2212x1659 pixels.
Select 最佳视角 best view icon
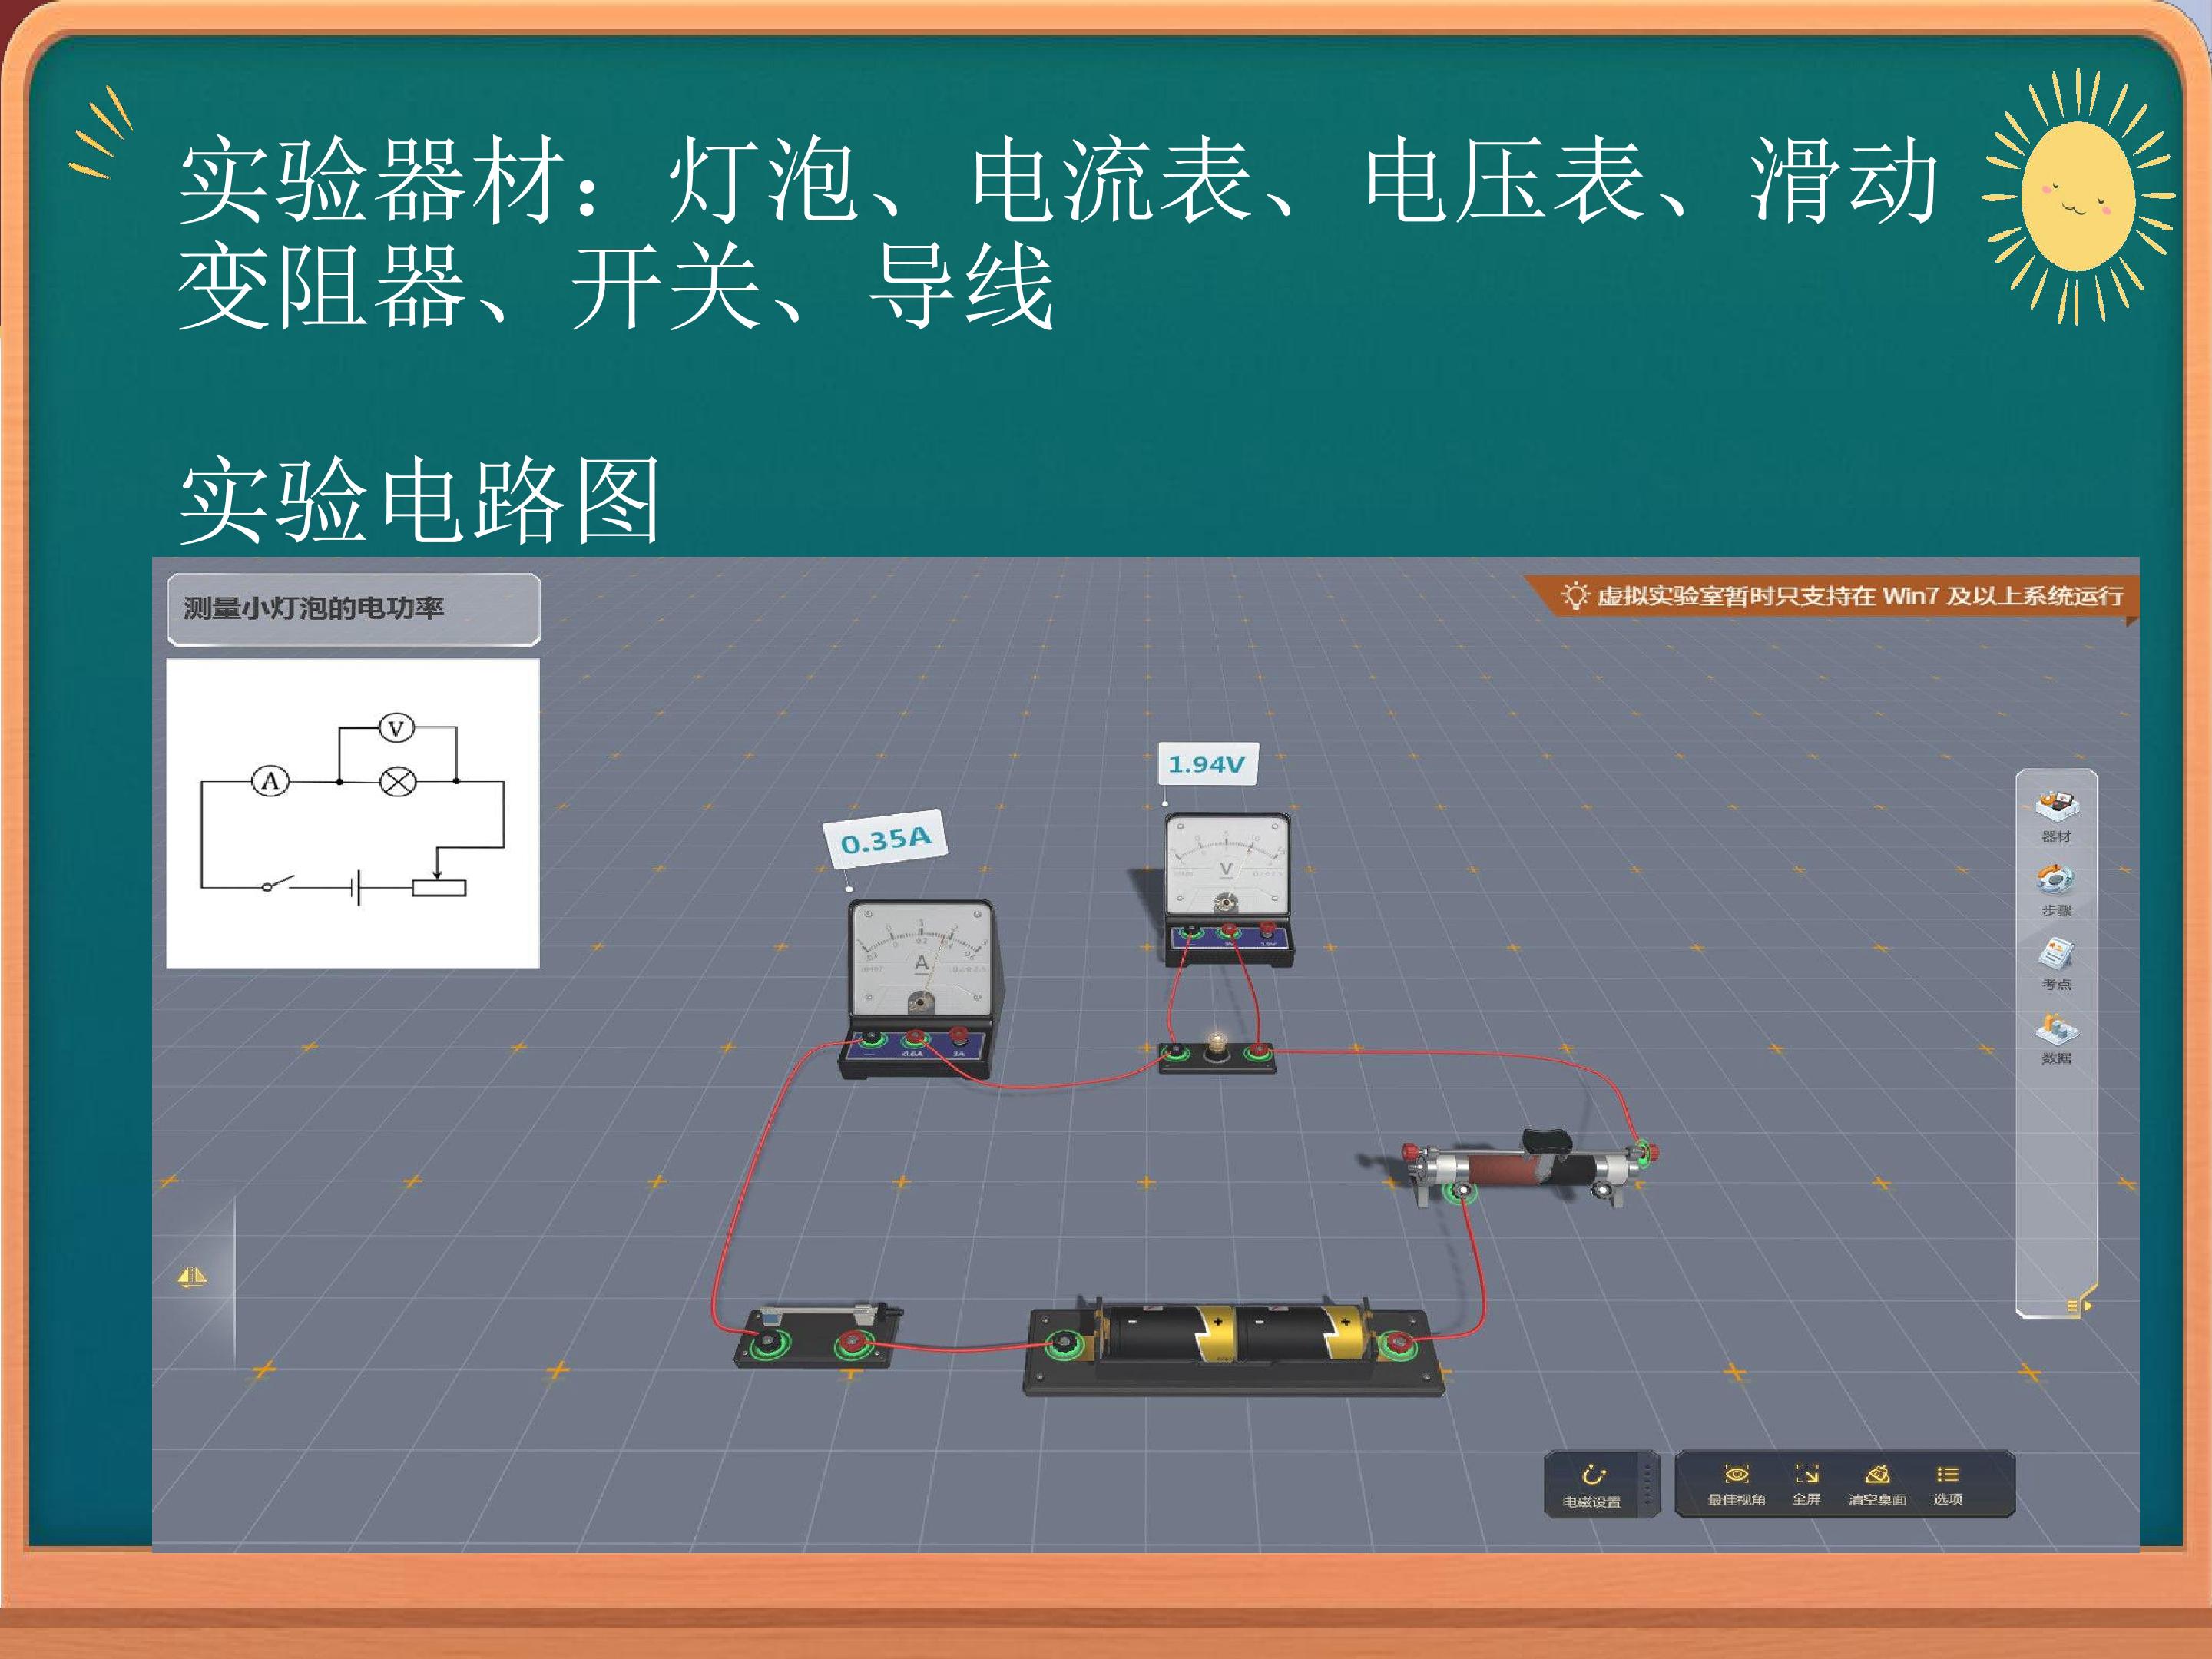click(1736, 1484)
